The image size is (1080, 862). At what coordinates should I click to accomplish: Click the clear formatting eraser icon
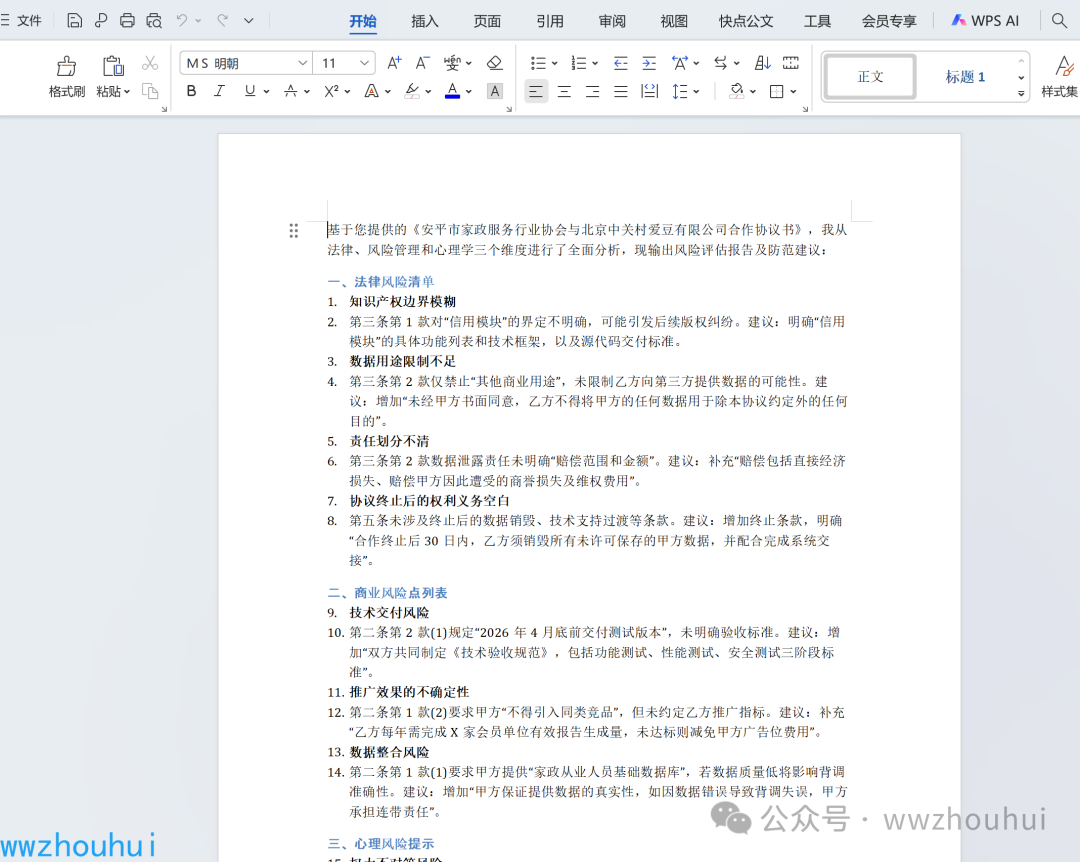coord(494,63)
